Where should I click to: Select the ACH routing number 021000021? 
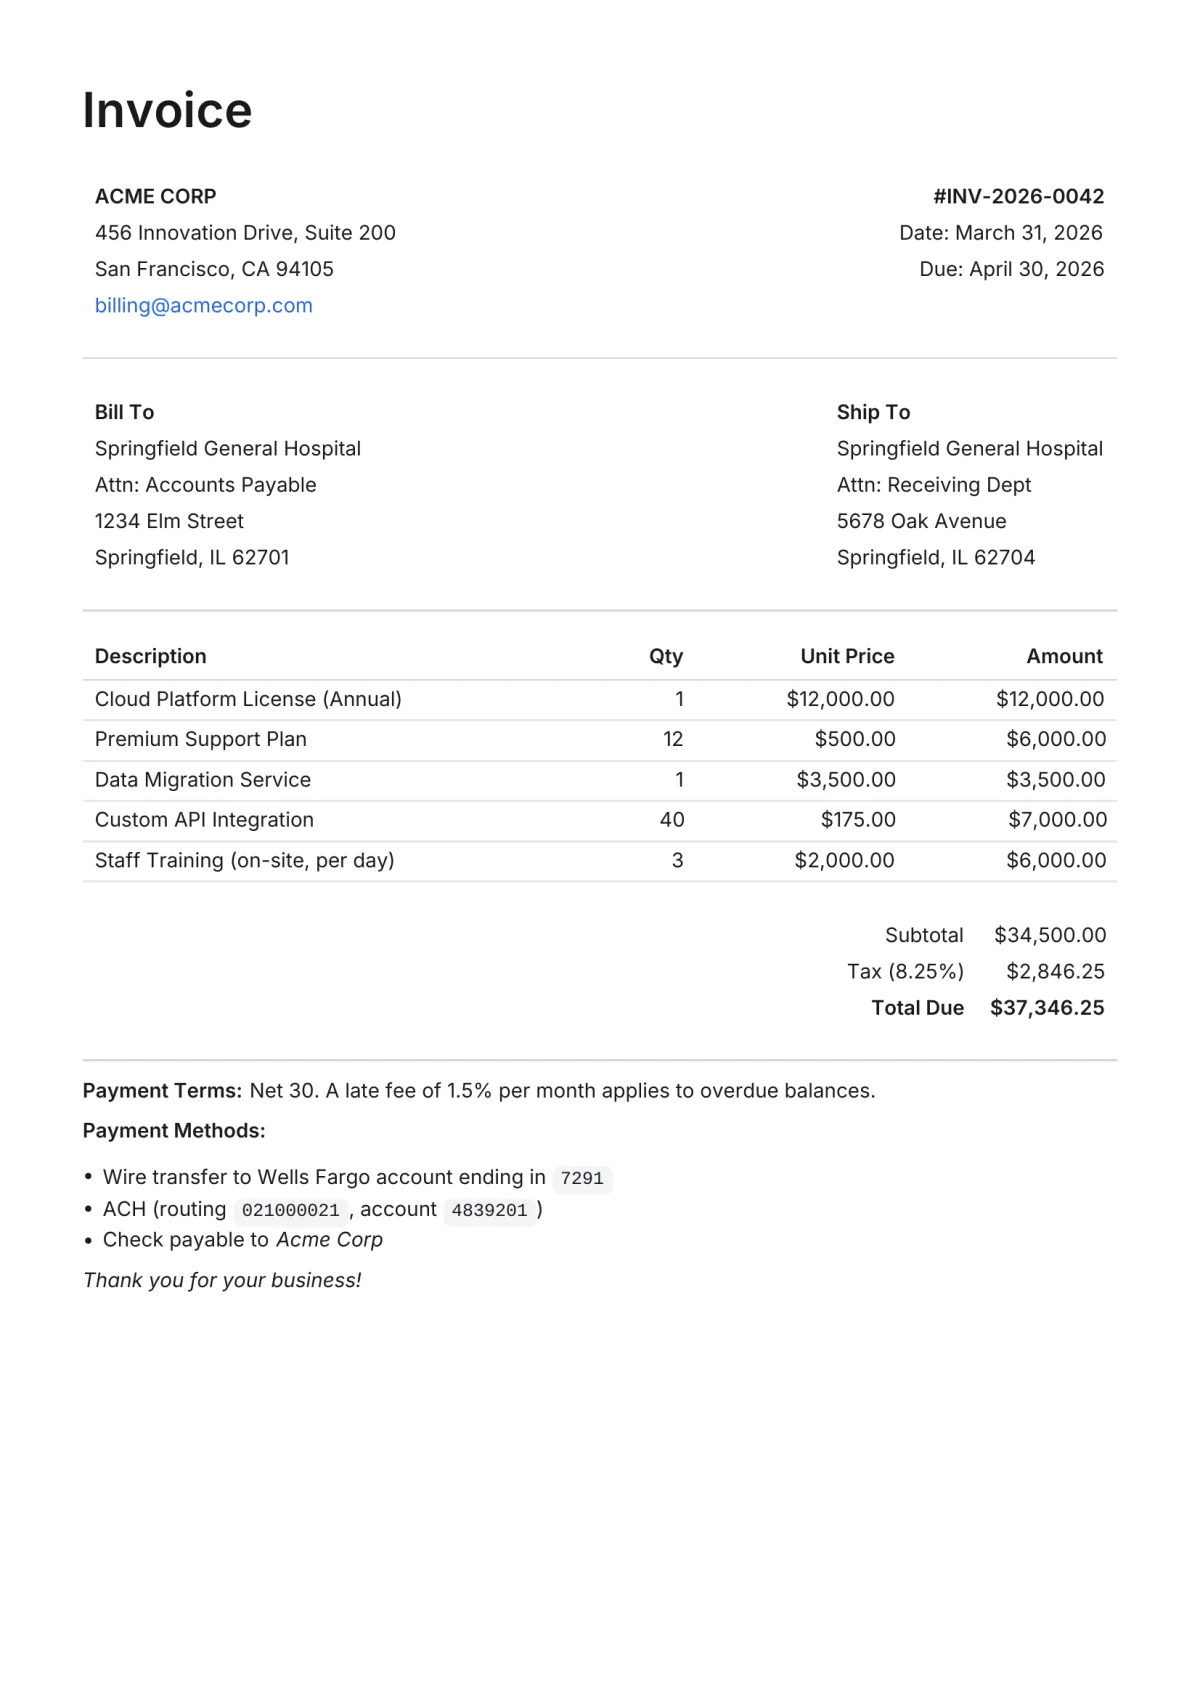pos(290,1211)
